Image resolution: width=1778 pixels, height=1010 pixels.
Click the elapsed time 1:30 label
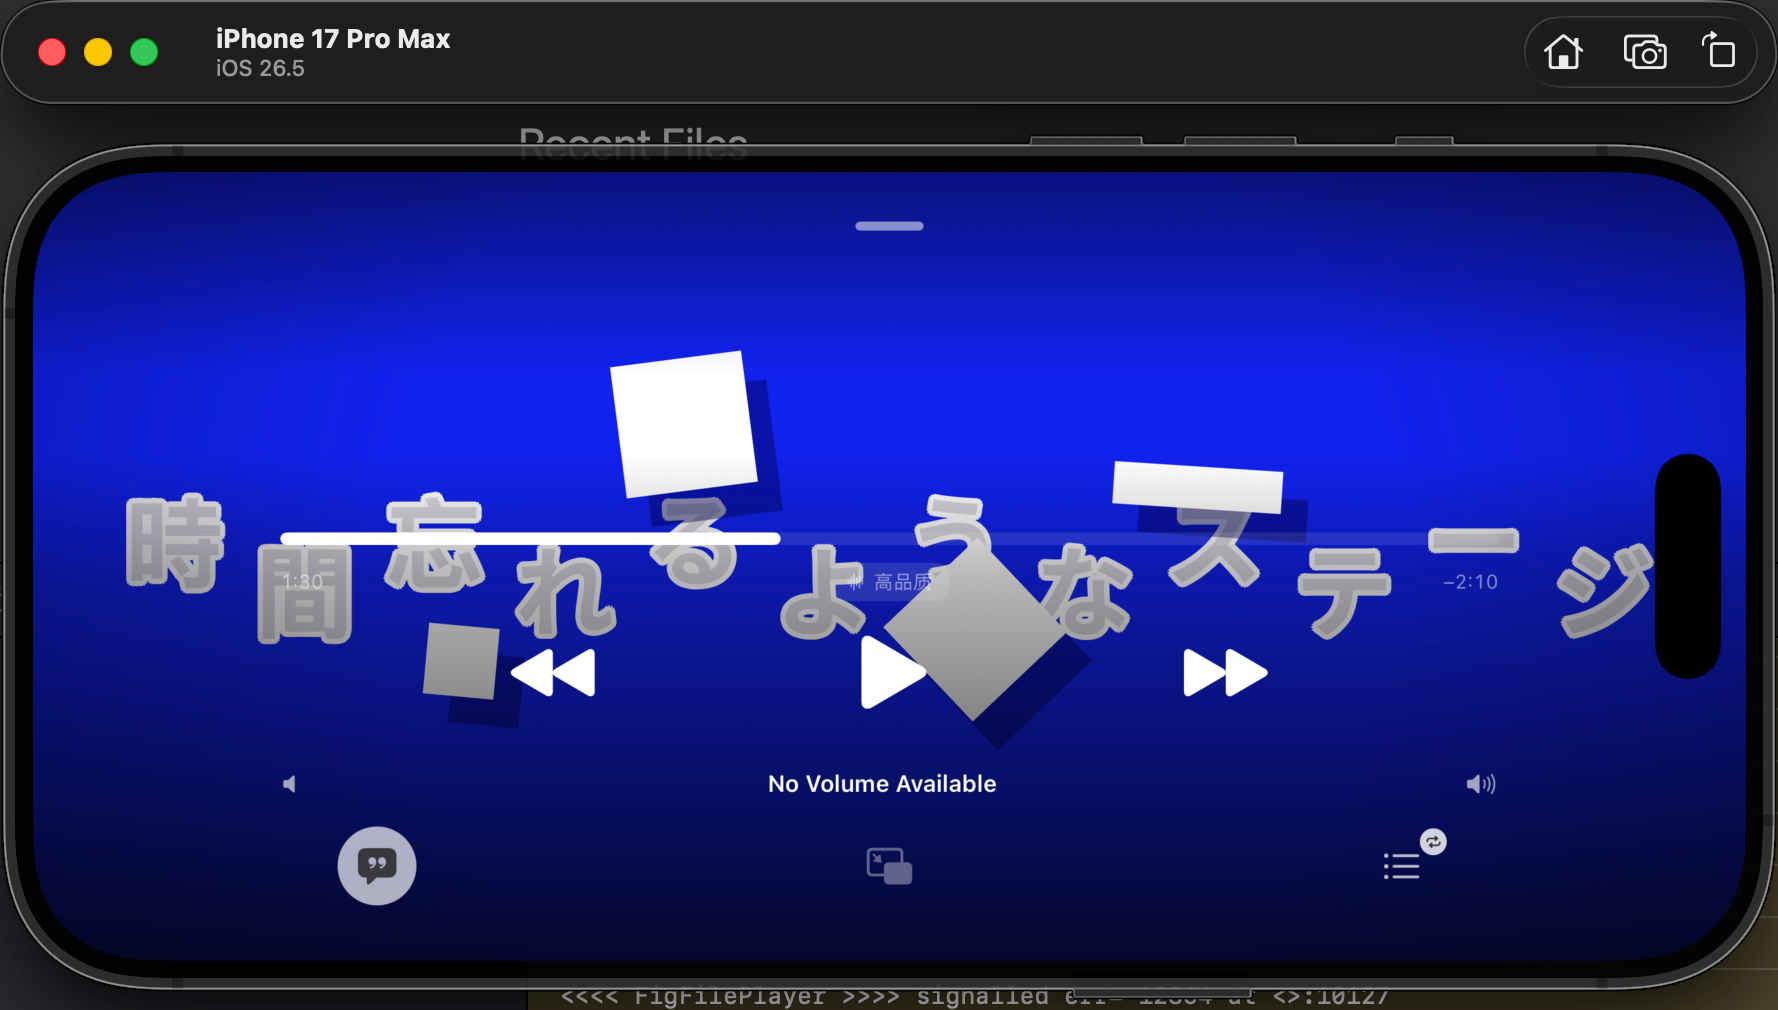tap(303, 582)
